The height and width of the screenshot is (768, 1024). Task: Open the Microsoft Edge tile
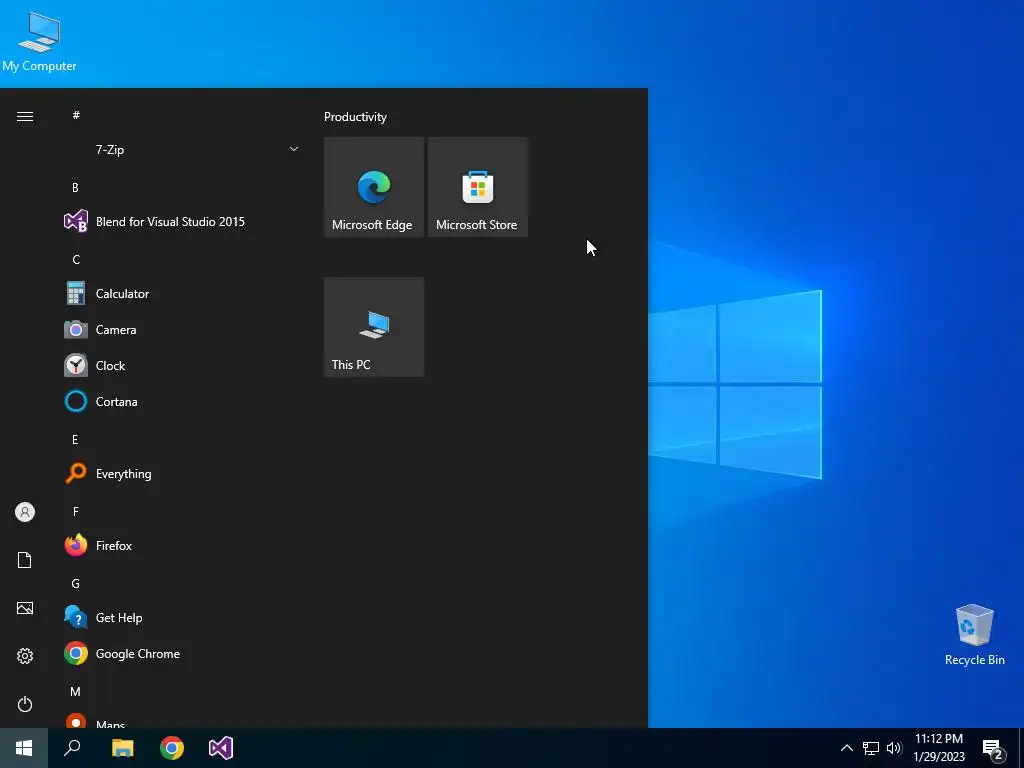pos(374,187)
